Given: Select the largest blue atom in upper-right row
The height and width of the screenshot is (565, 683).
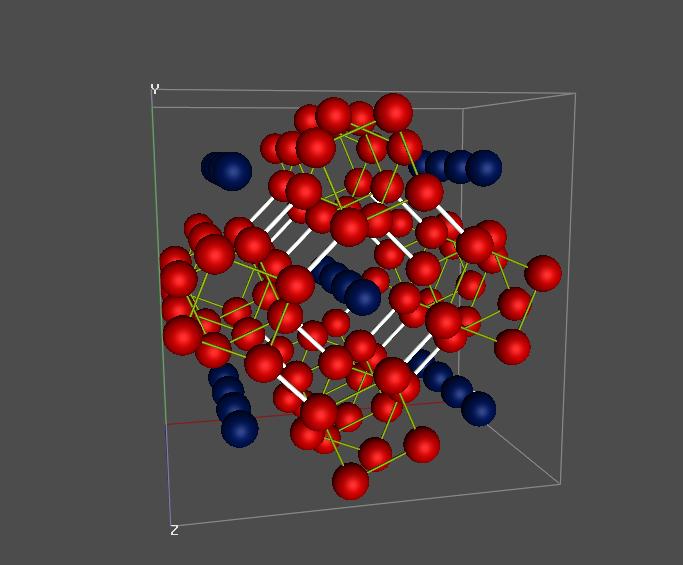Looking at the screenshot, I should 484,168.
